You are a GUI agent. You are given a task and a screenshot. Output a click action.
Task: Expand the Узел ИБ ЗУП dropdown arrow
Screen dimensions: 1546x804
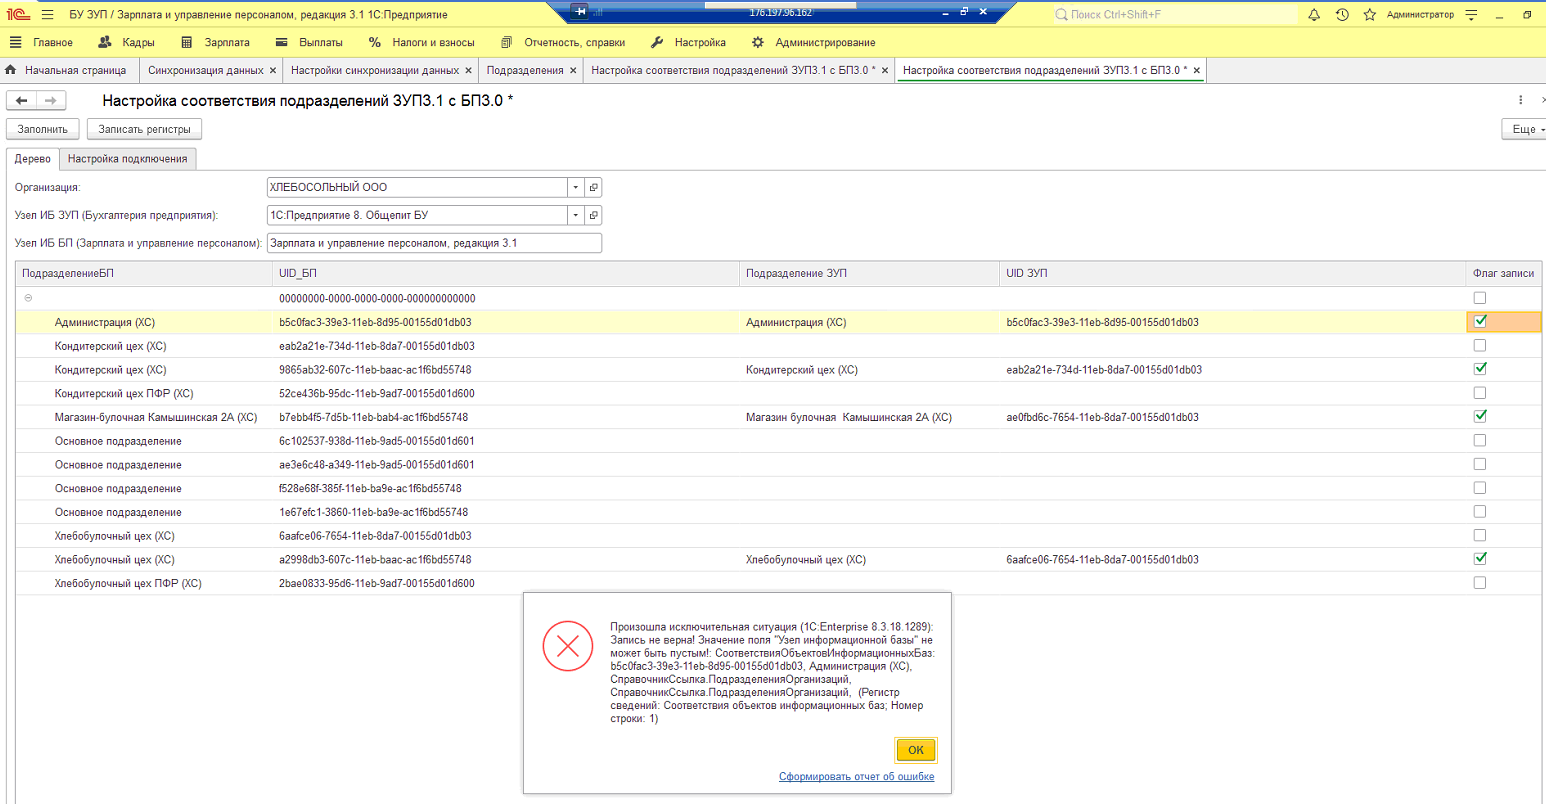pyautogui.click(x=575, y=215)
